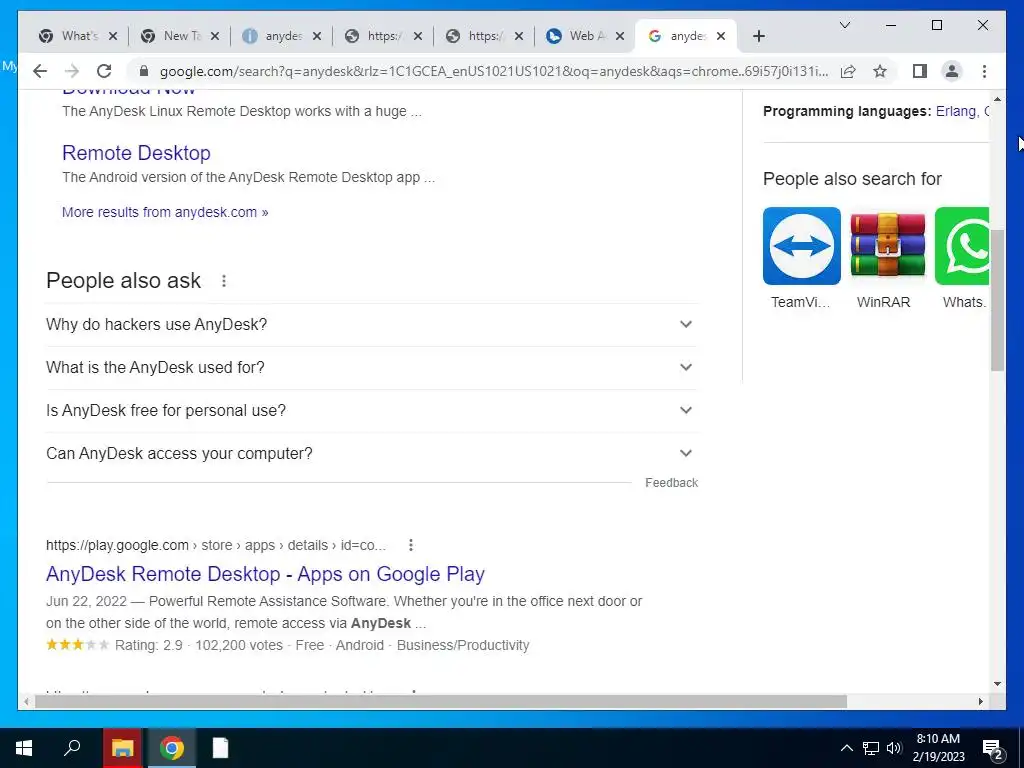Click the lock icon in the address bar

(144, 71)
